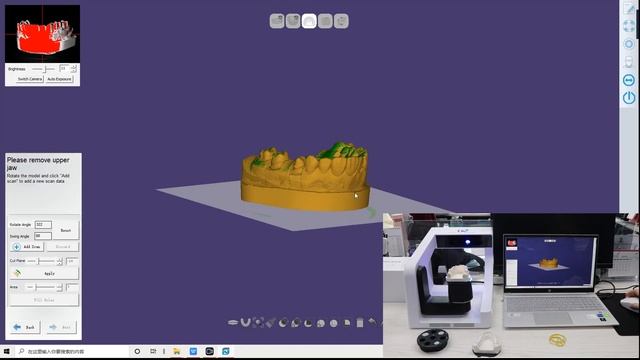Click the four-dot selection icon in bottom toolbar
Viewport: 640px width, 360px height.
[258, 323]
